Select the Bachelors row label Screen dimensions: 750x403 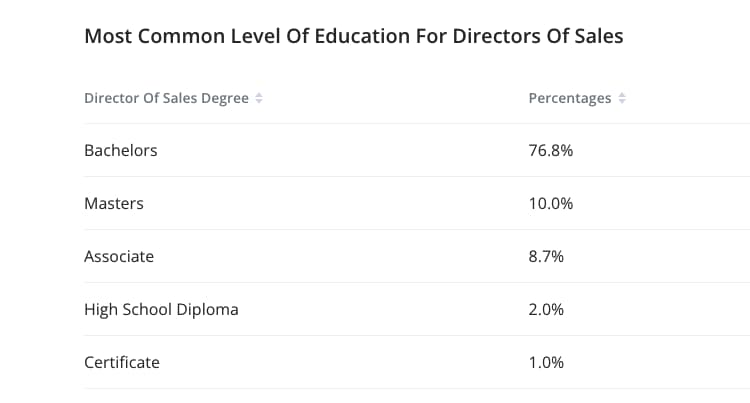121,150
